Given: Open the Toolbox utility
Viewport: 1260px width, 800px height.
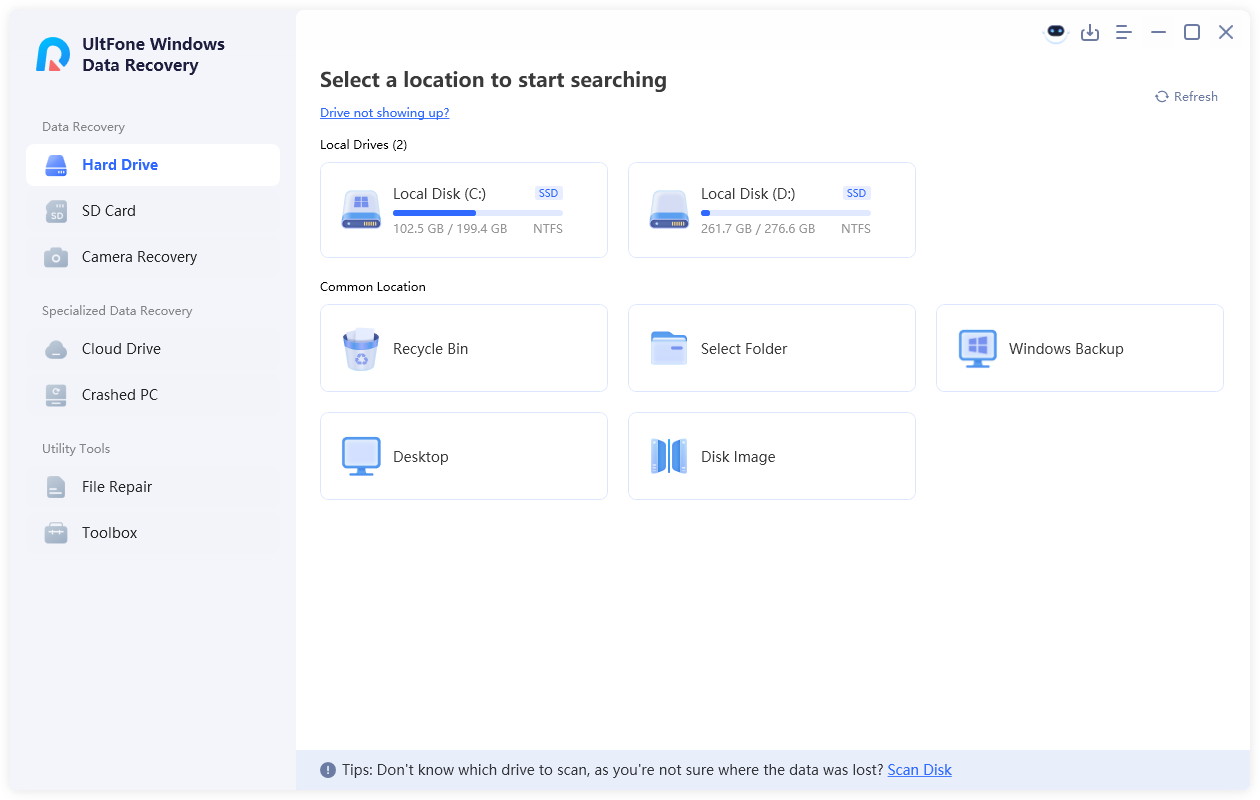Looking at the screenshot, I should point(109,533).
